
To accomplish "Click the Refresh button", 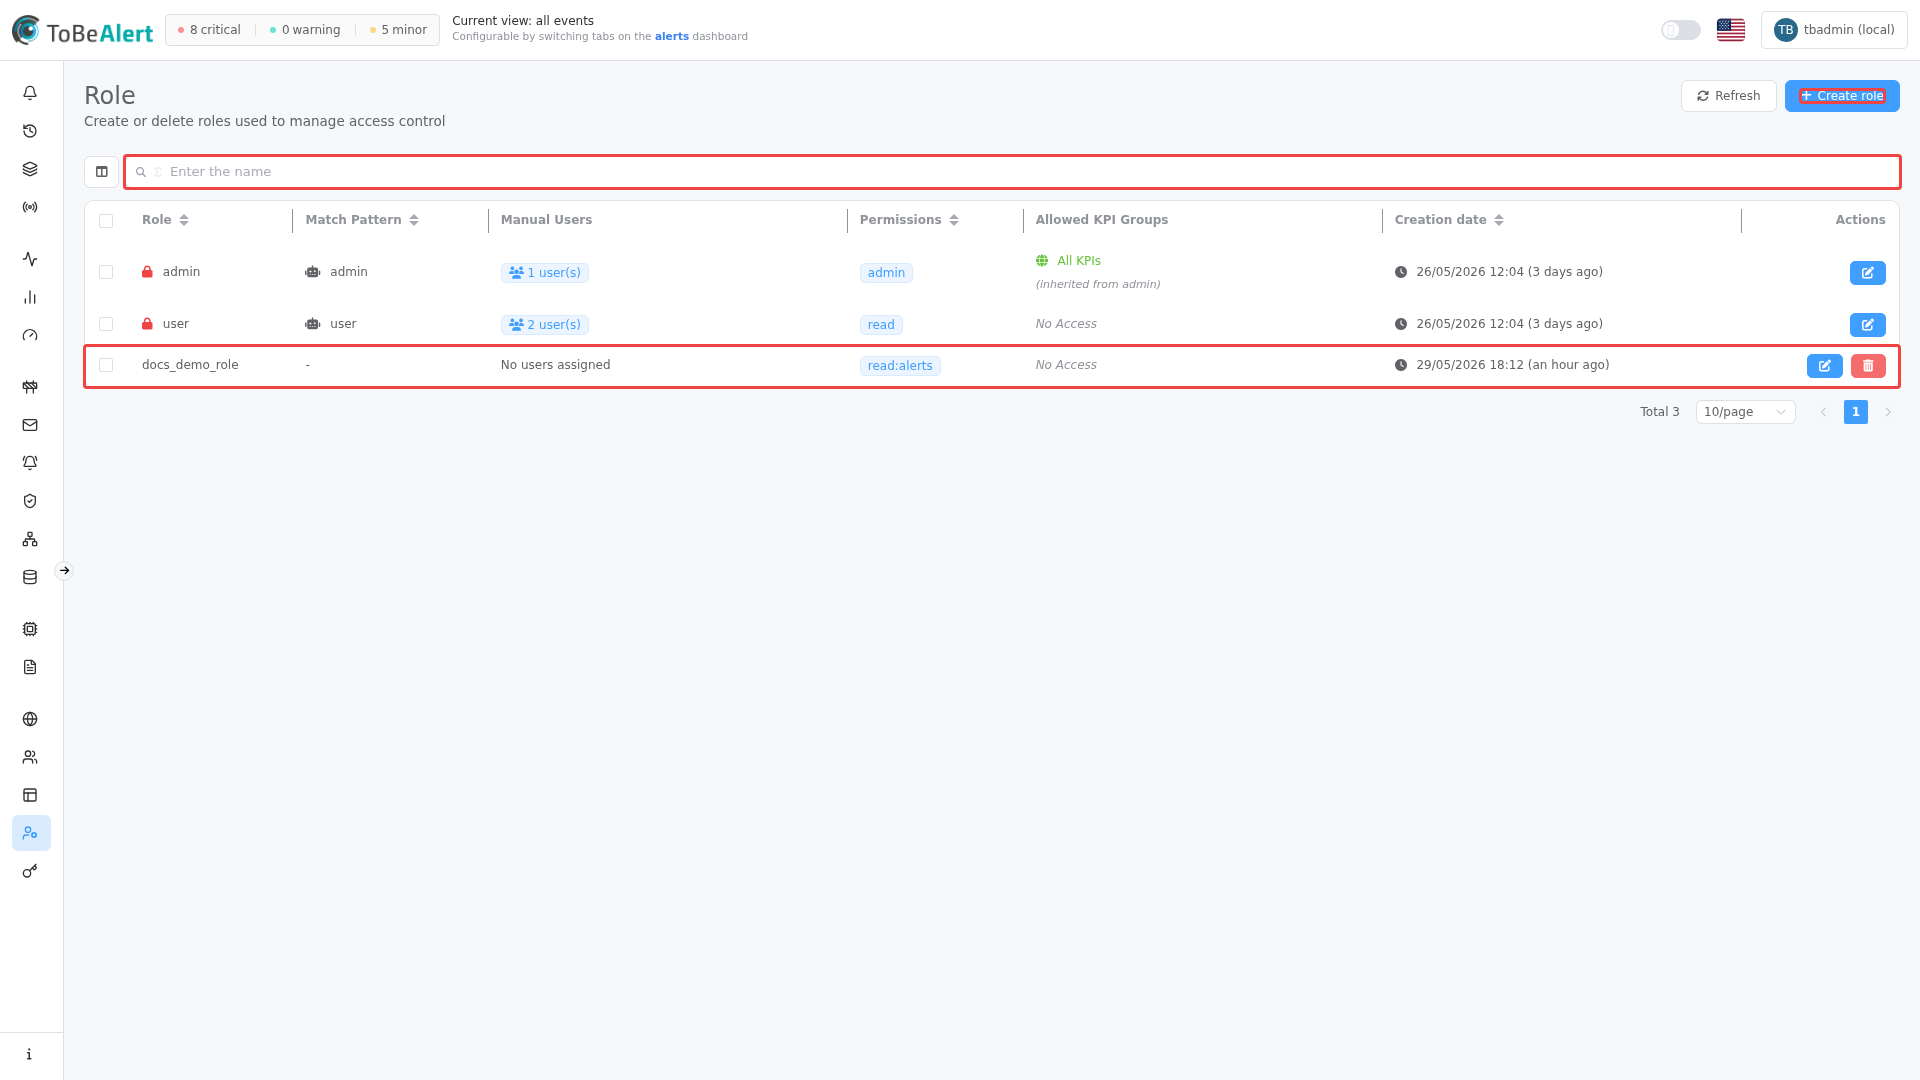I will tap(1728, 96).
